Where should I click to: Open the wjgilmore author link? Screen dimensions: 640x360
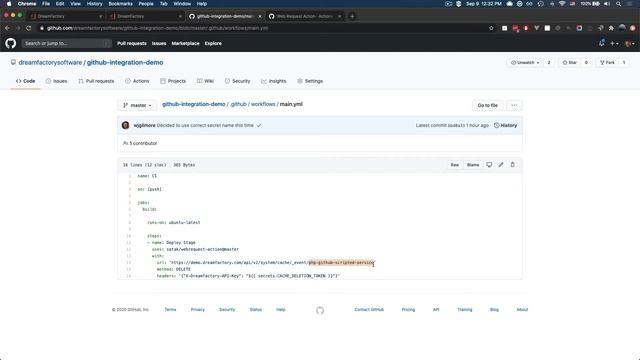tap(144, 125)
